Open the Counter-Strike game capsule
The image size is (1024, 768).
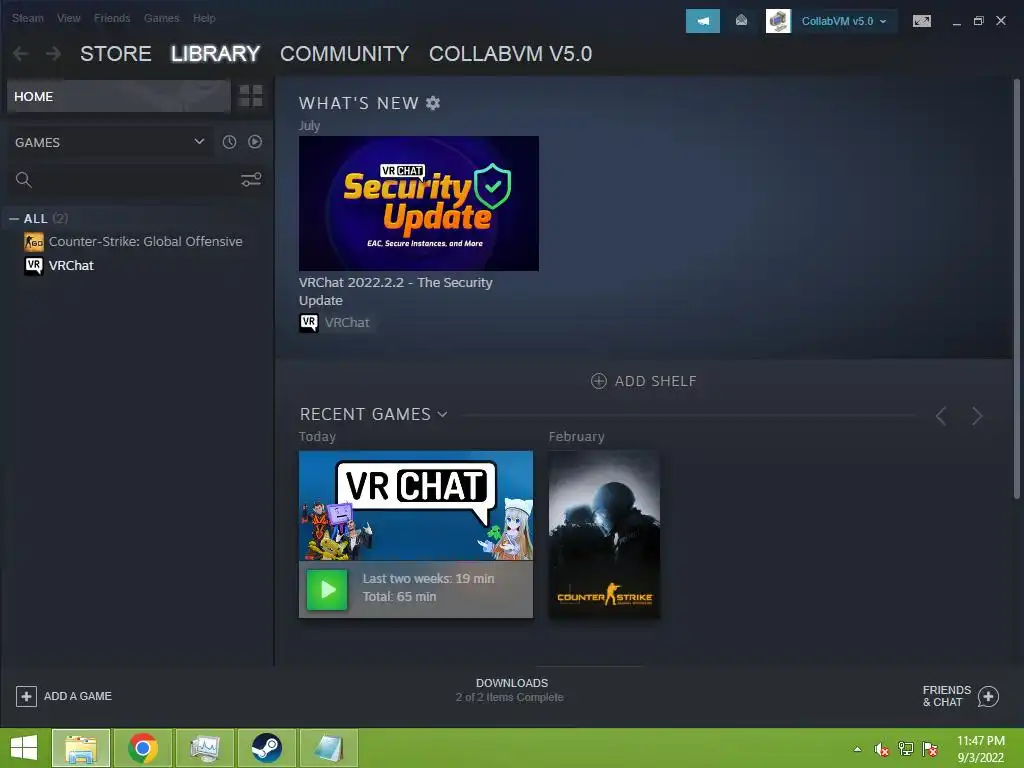click(604, 534)
